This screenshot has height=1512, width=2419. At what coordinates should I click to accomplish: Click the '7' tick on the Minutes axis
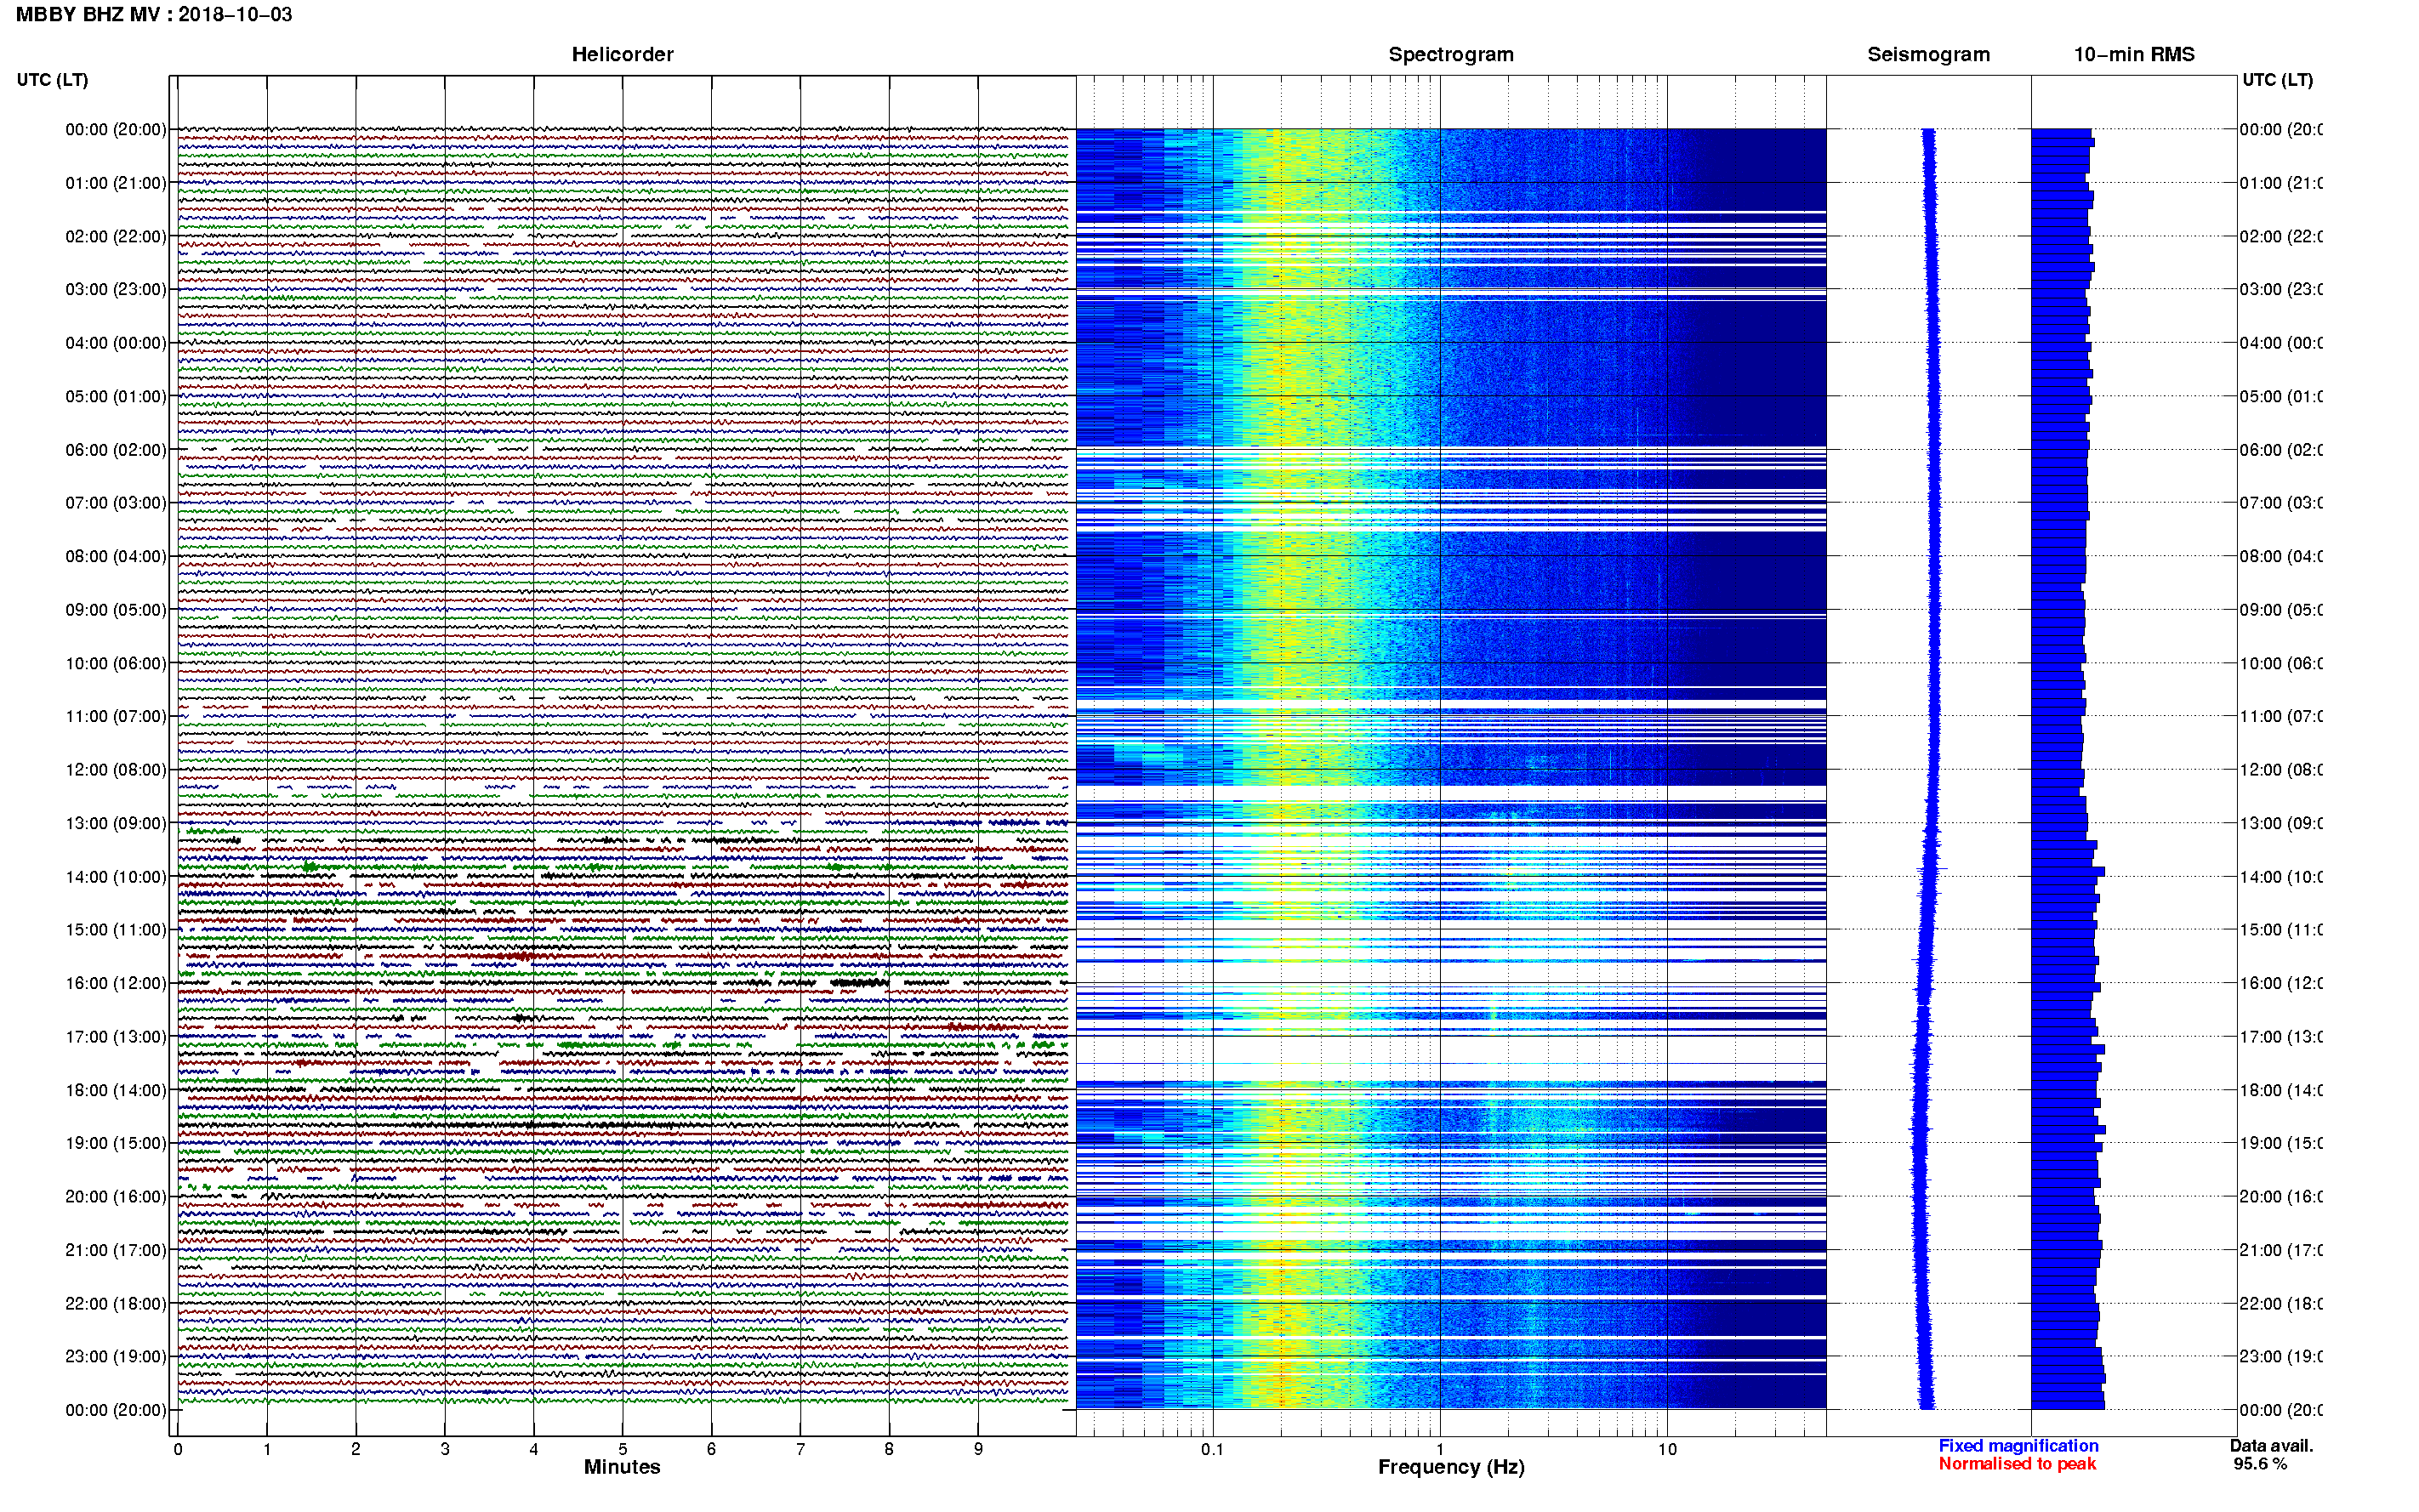pos(800,1449)
